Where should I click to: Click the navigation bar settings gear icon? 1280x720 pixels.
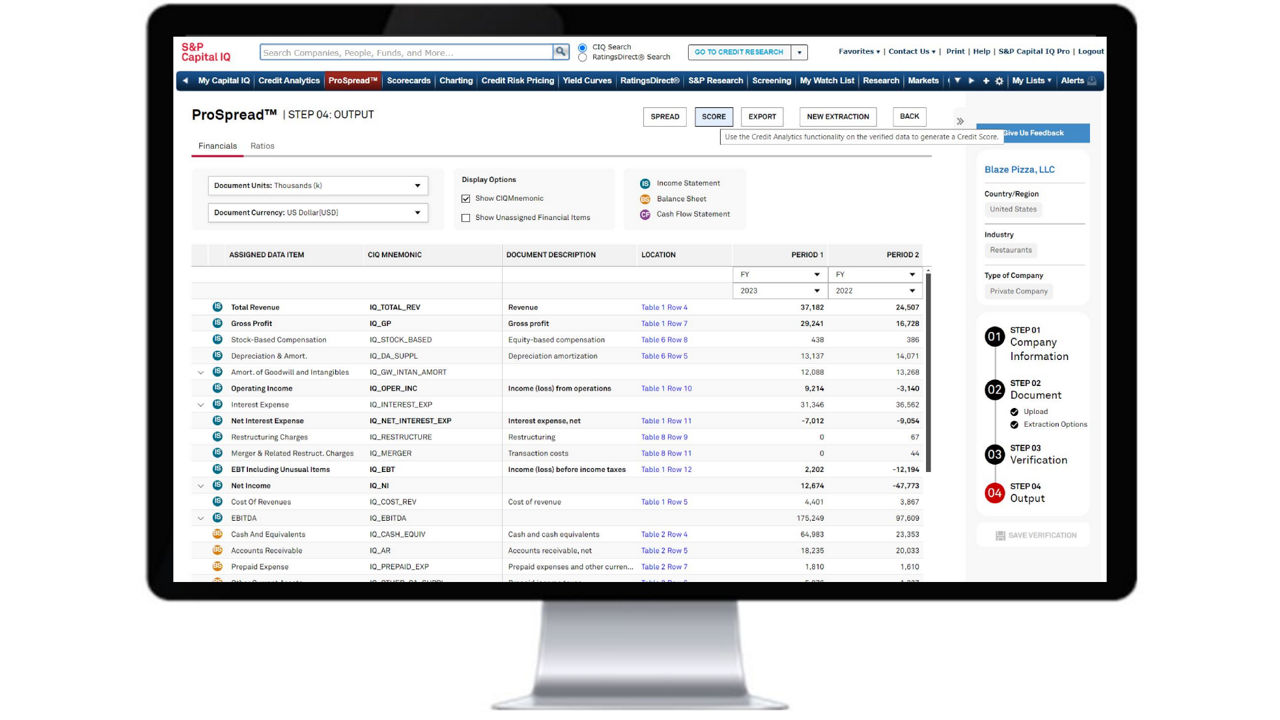coord(999,81)
